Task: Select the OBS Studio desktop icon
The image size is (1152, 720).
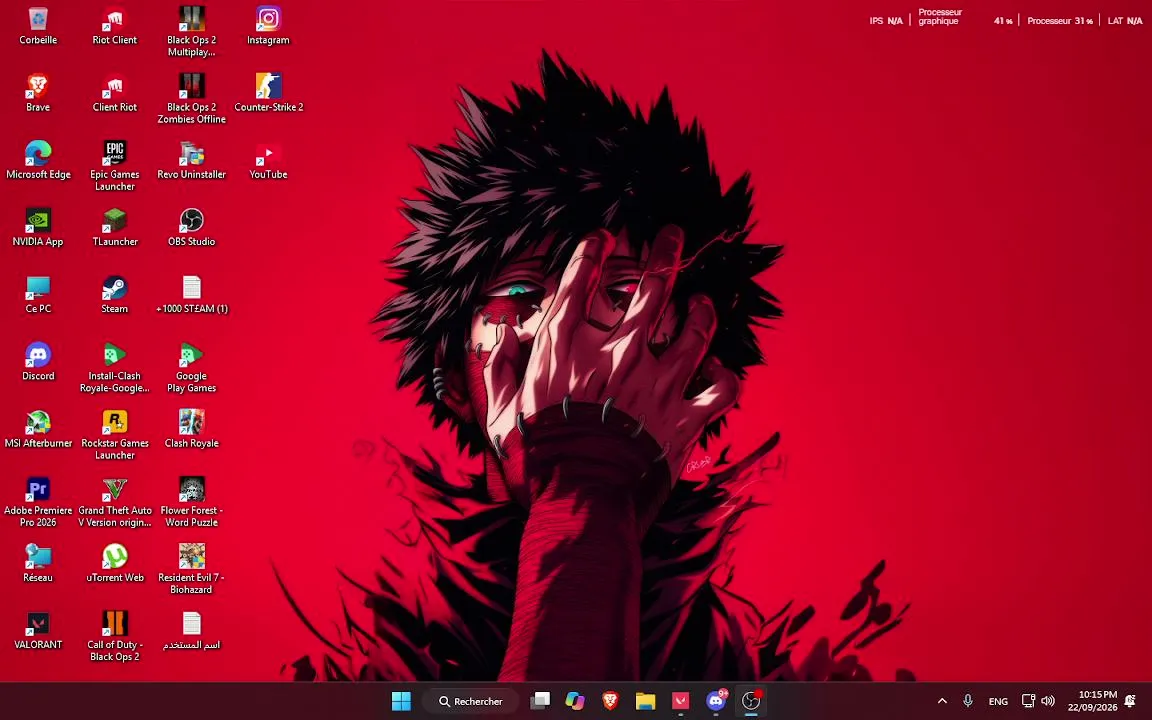Action: point(192,228)
